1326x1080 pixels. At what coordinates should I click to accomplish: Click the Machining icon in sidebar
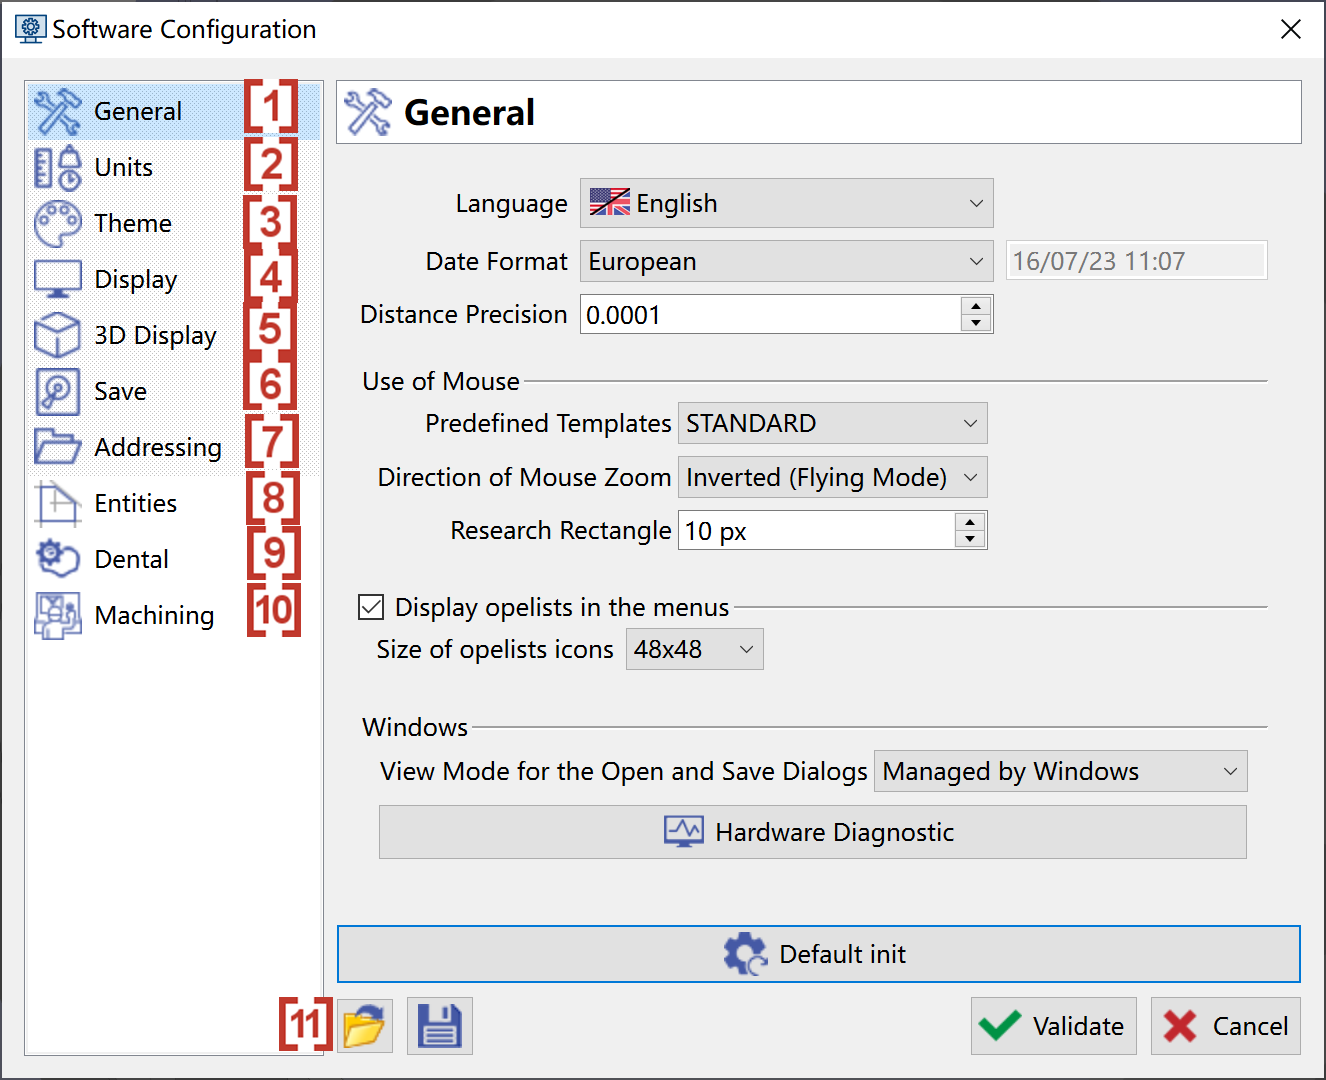pyautogui.click(x=57, y=615)
